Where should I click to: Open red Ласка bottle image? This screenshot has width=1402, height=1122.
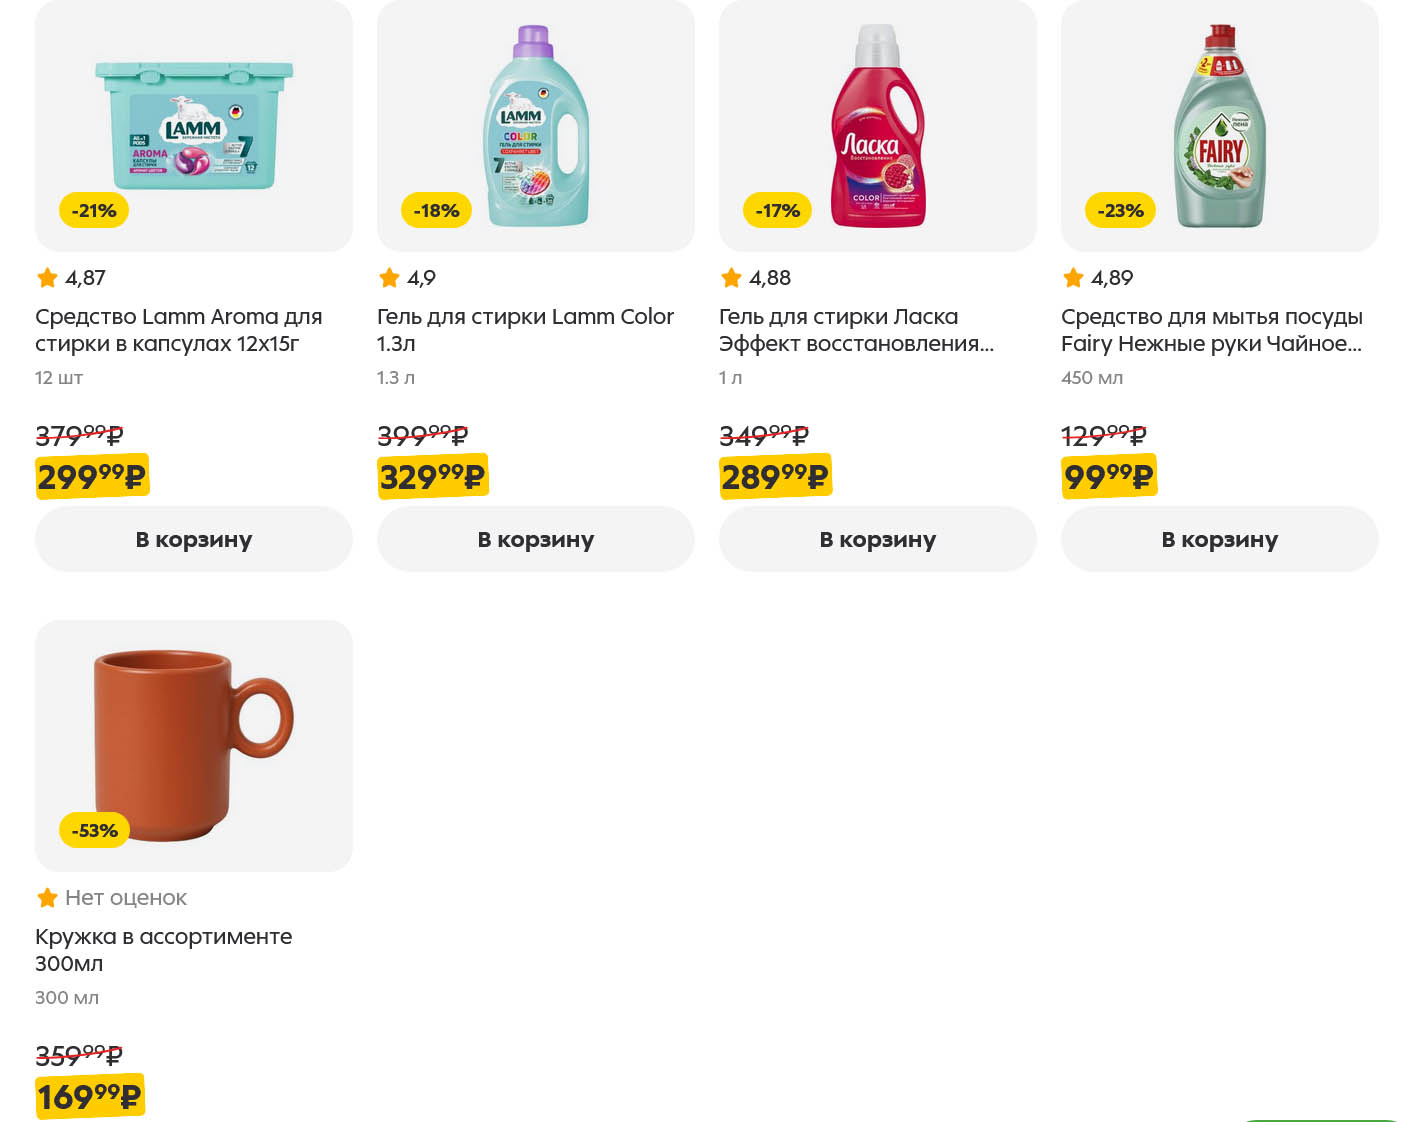coord(878,125)
